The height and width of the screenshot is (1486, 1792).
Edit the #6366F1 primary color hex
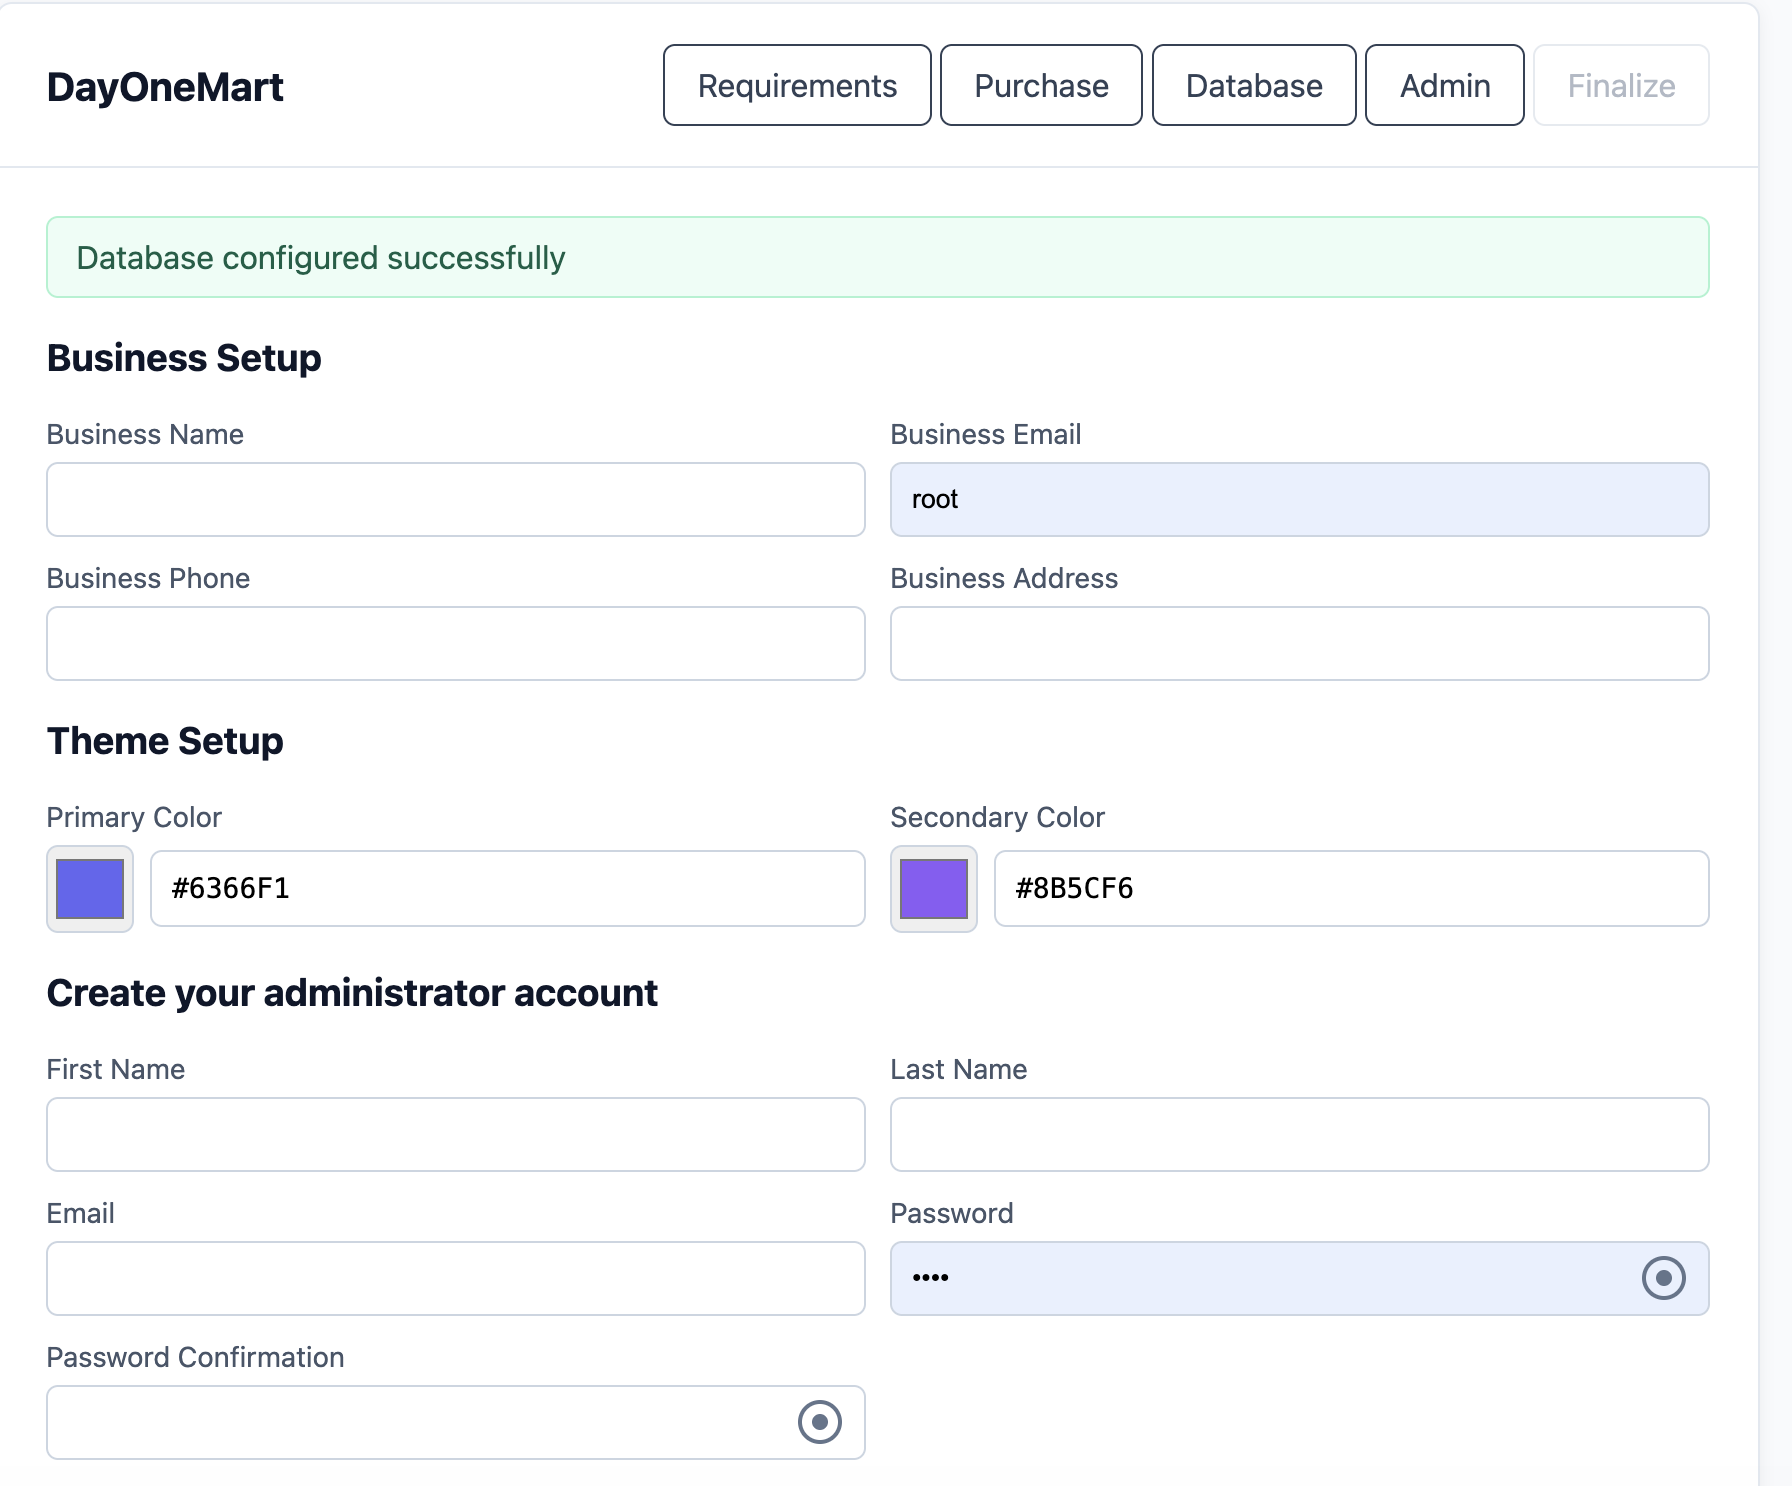click(507, 888)
